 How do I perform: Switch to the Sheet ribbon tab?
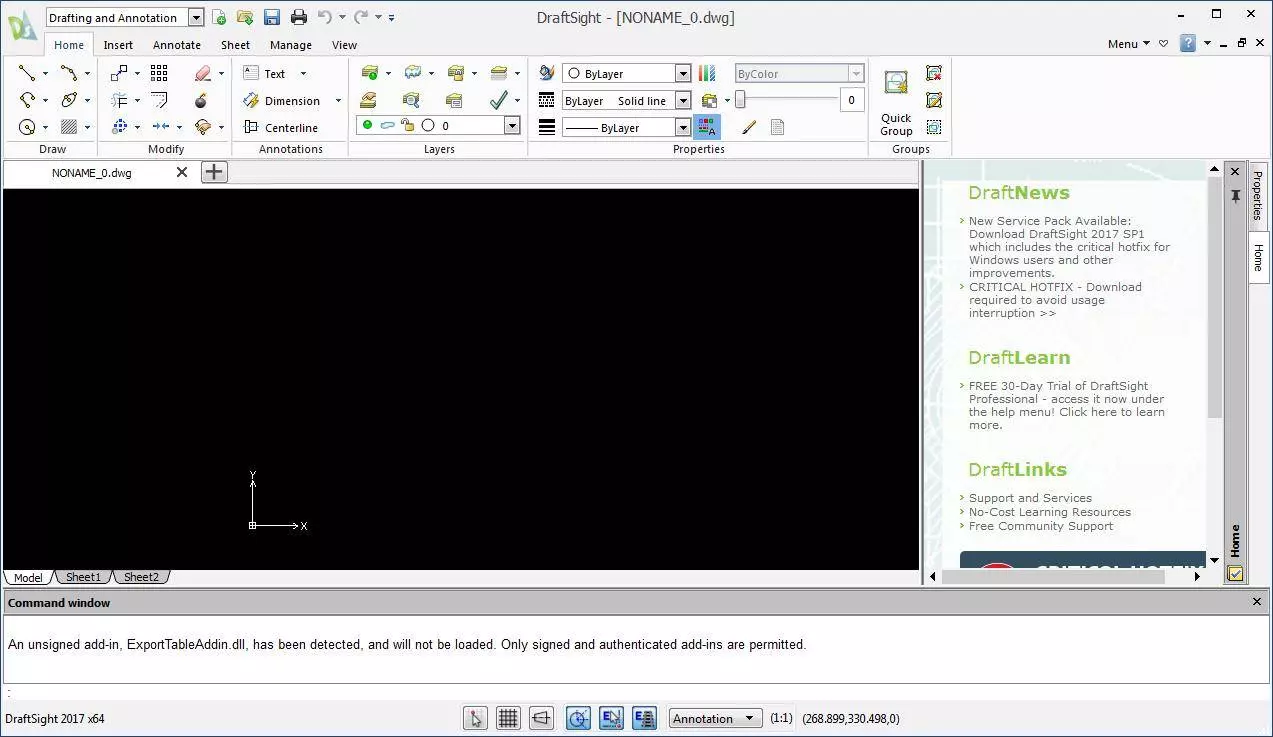(236, 45)
